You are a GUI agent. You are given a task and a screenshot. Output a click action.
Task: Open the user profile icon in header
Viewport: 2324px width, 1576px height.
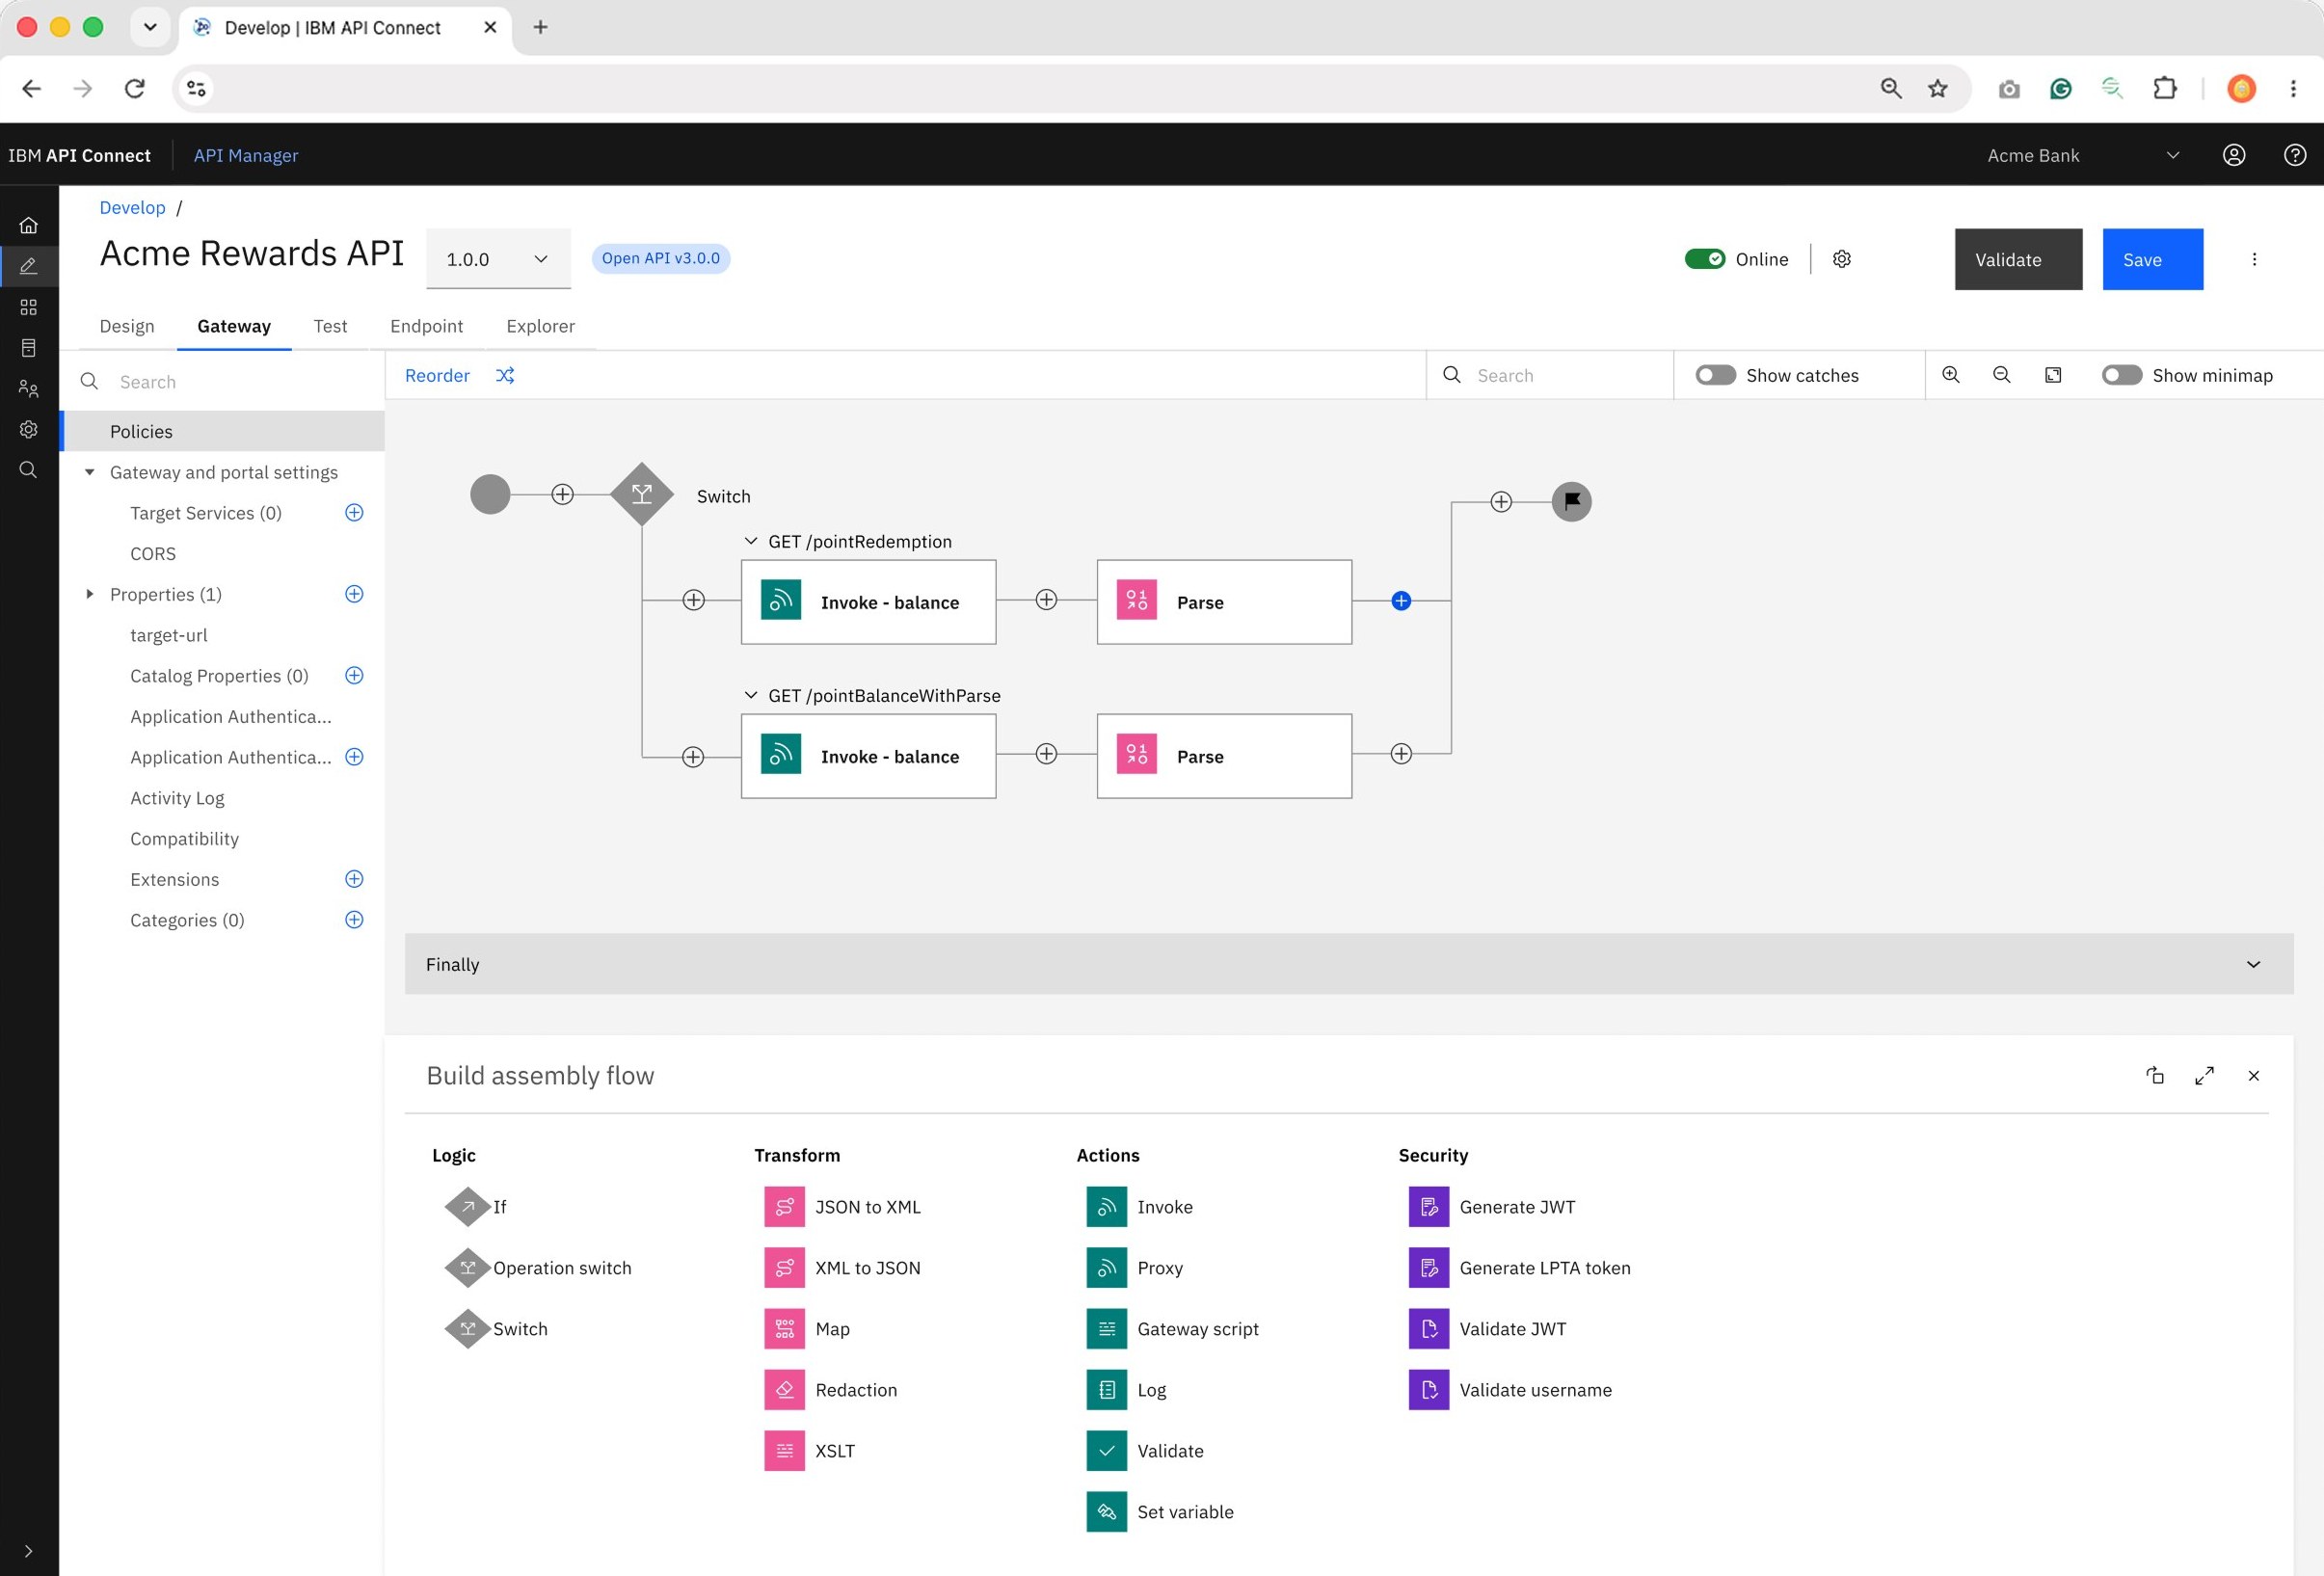[x=2234, y=155]
